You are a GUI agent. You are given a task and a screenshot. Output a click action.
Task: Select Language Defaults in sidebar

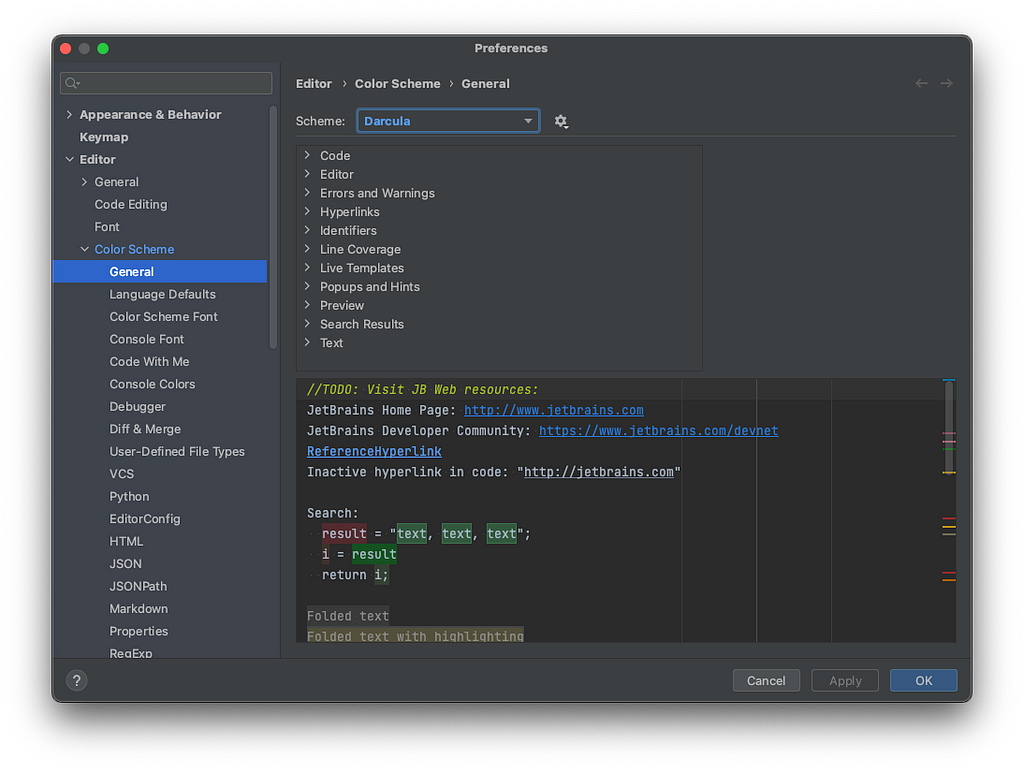point(162,294)
